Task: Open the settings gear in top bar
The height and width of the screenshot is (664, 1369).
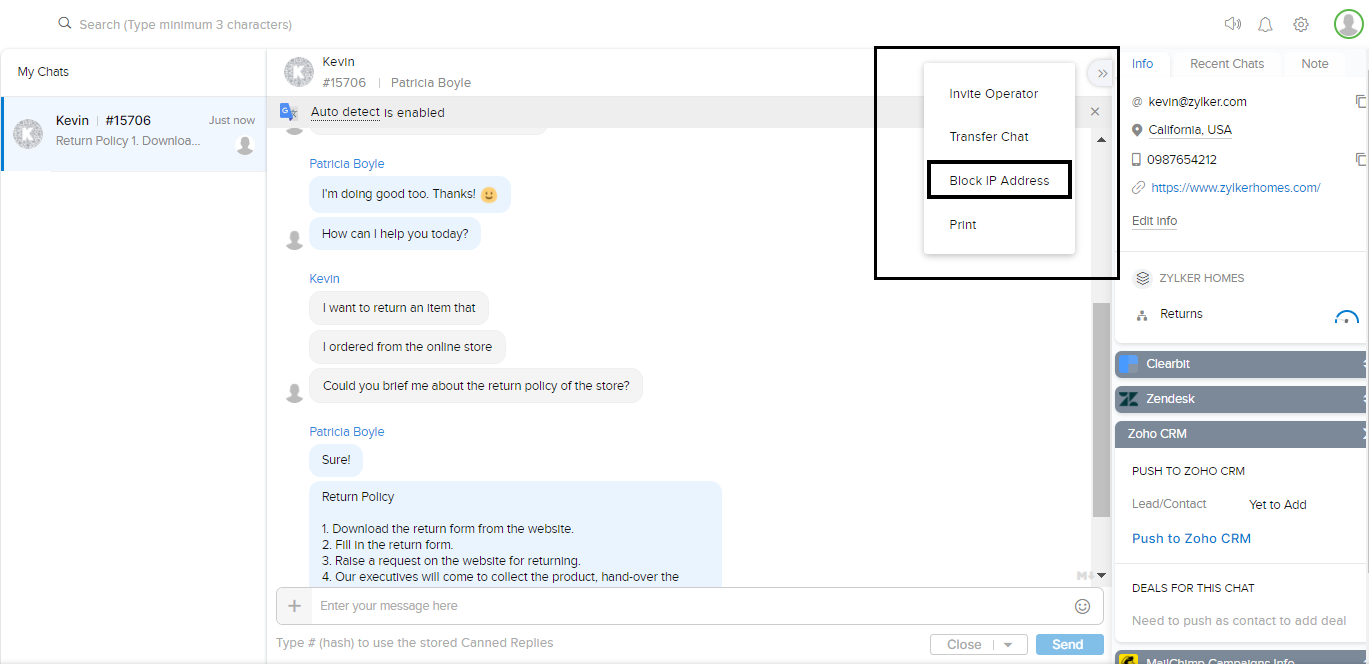Action: (x=1301, y=24)
